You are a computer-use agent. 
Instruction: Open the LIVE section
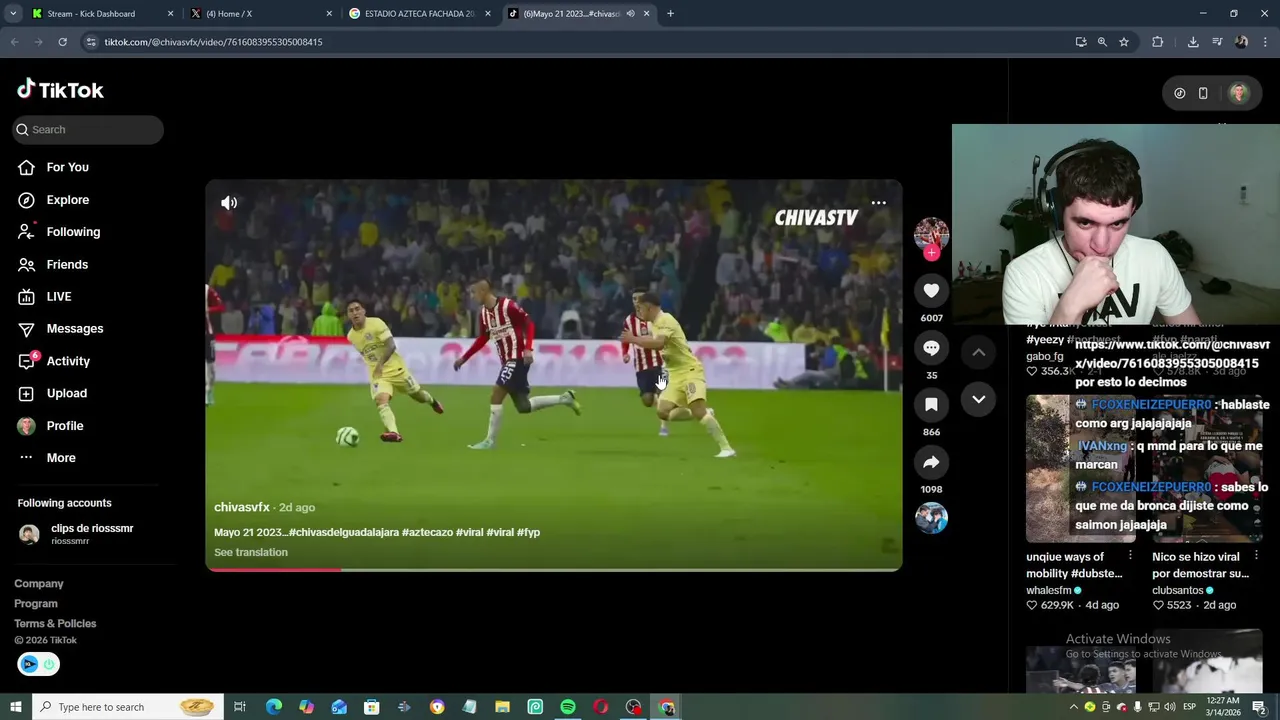tap(59, 296)
